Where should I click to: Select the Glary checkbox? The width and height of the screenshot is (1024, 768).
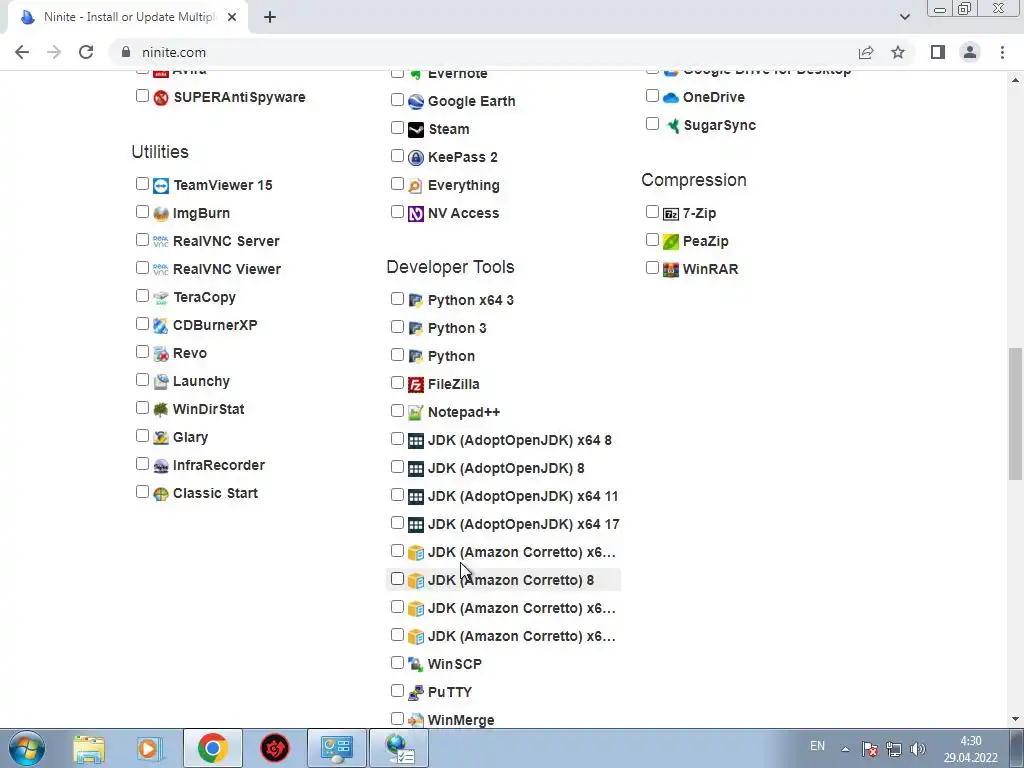142,436
